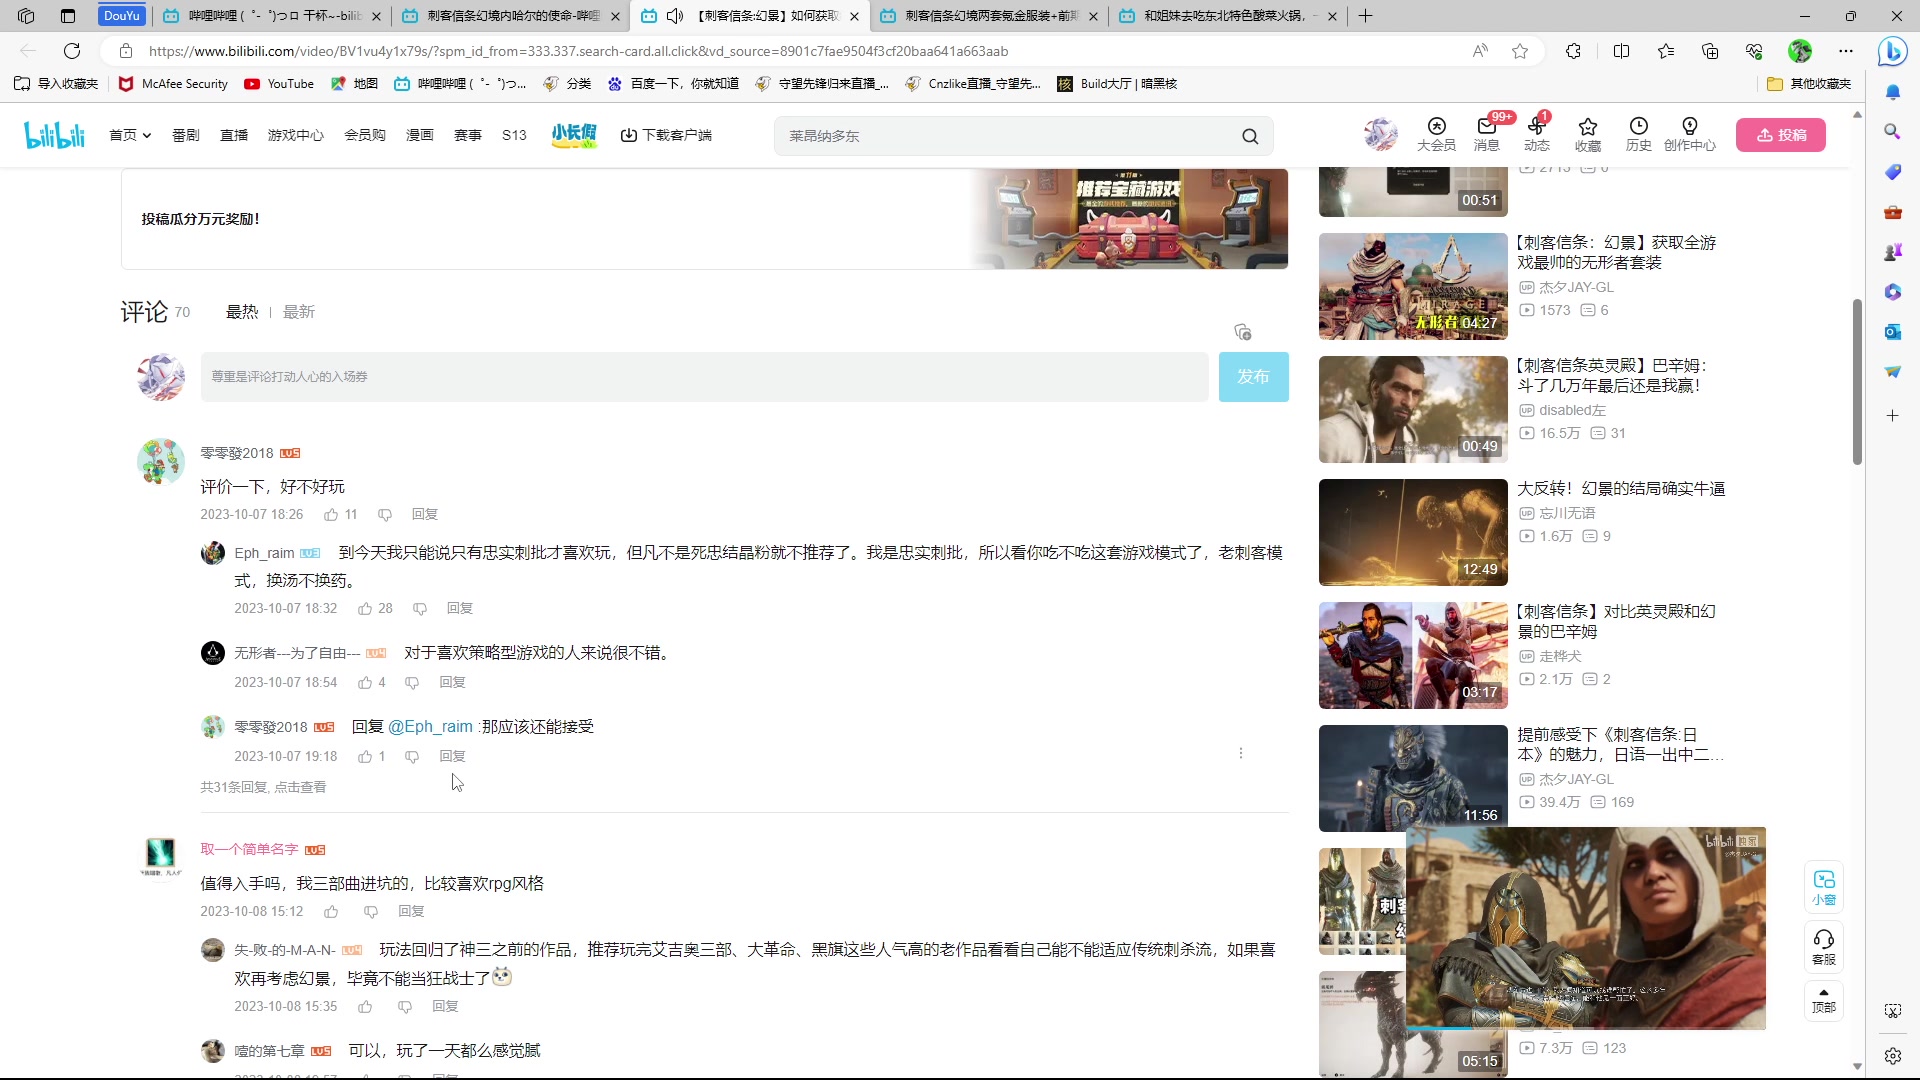Open the 历史 history clock icon
Image resolution: width=1920 pixels, height=1080 pixels.
tap(1639, 135)
